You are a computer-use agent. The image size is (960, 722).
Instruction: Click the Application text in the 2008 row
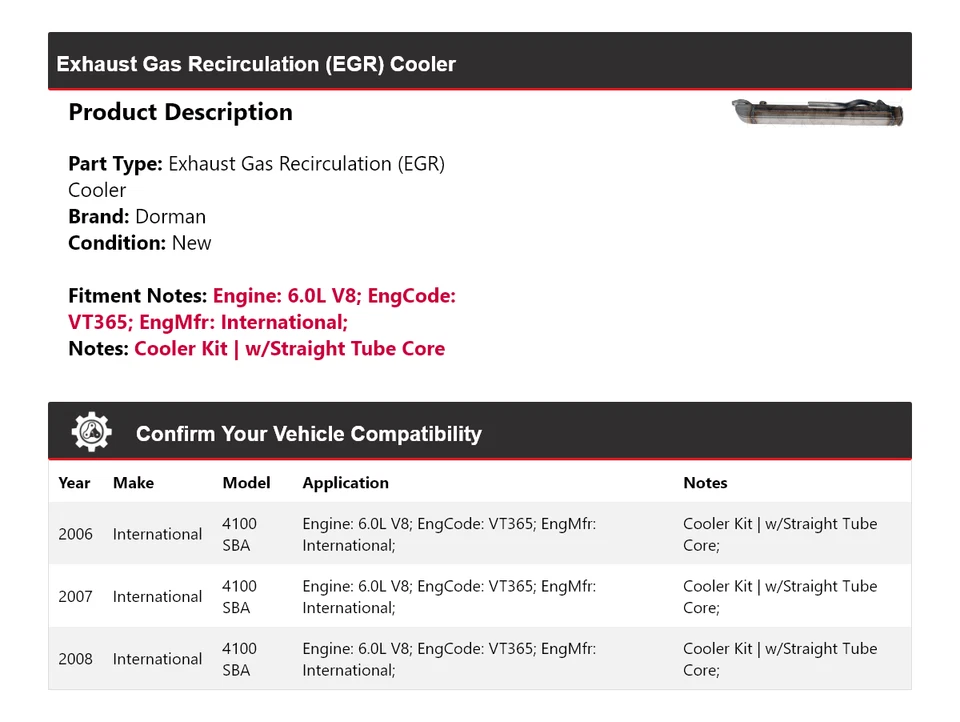coord(449,659)
